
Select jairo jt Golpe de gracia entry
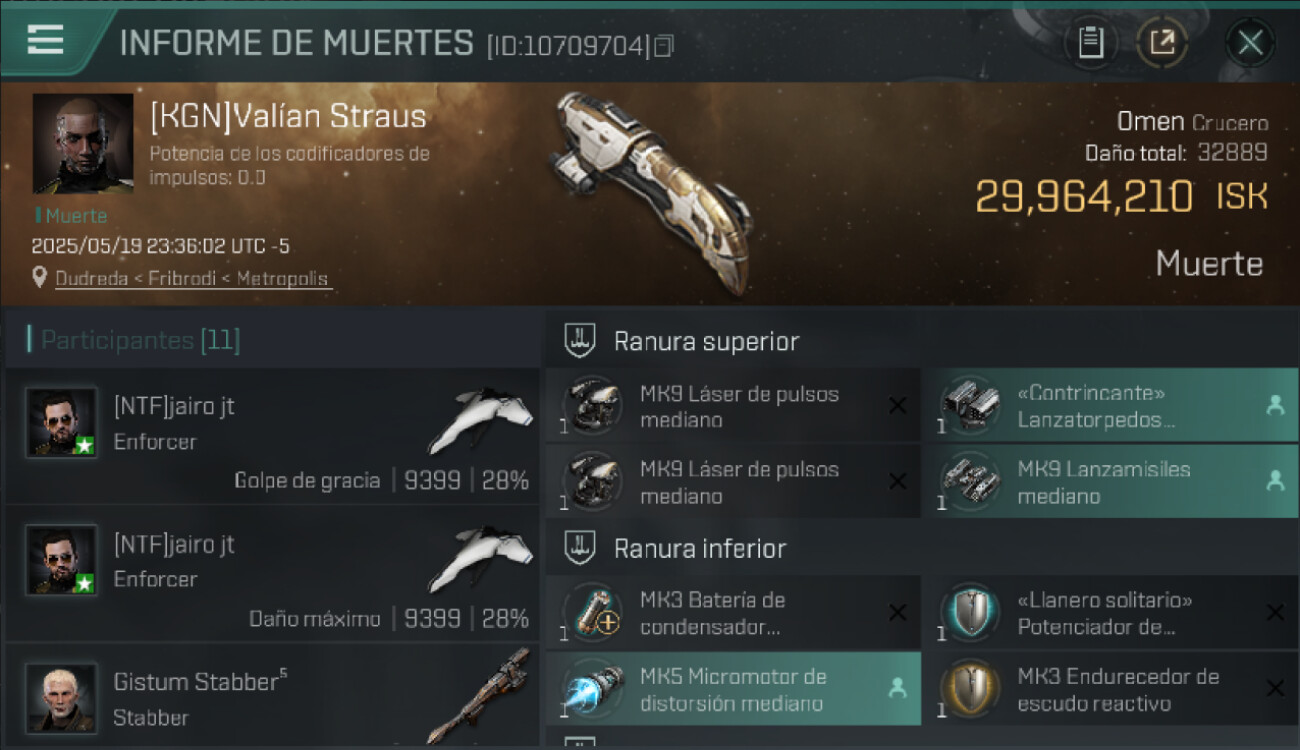point(272,436)
